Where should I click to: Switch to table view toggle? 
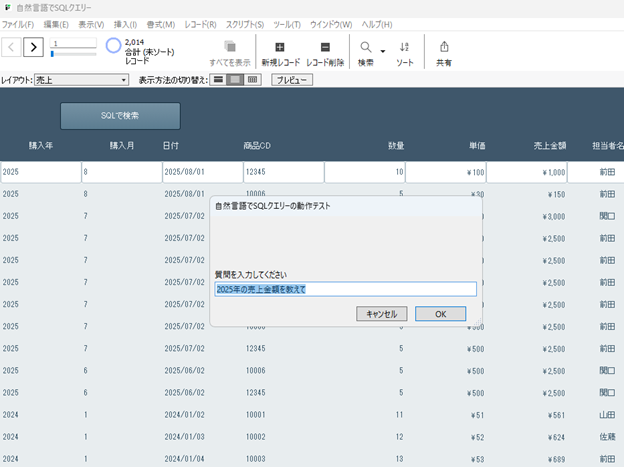click(x=253, y=79)
